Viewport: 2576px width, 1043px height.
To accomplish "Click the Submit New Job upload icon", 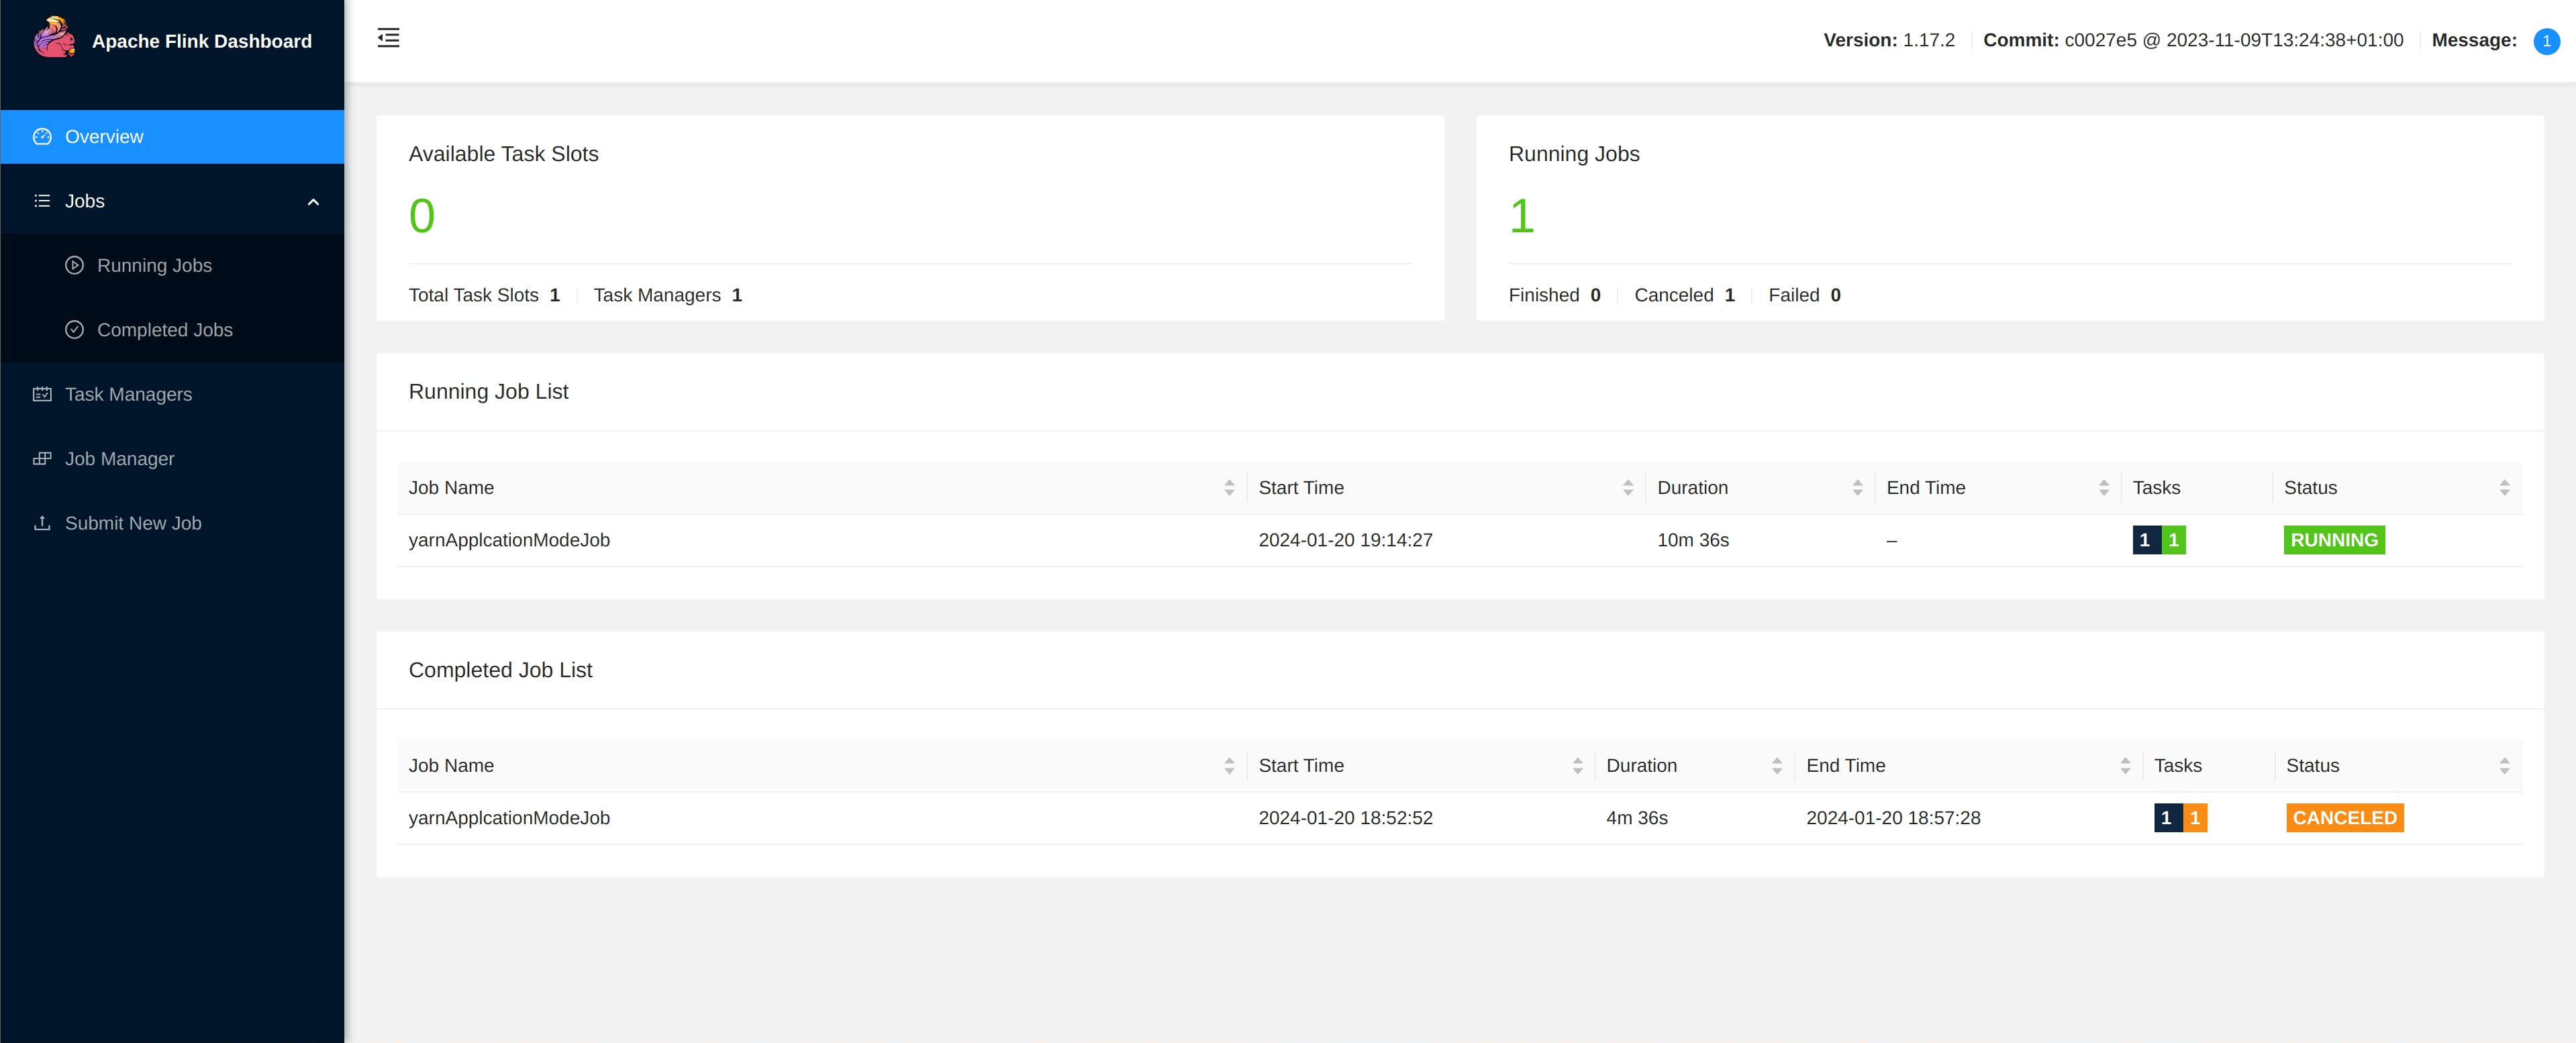I will tap(42, 523).
